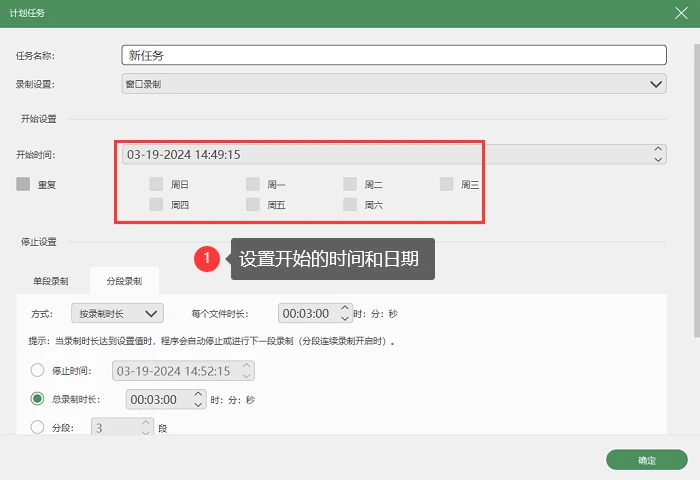
Task: Tick the 周三 checkbox
Action: click(446, 184)
